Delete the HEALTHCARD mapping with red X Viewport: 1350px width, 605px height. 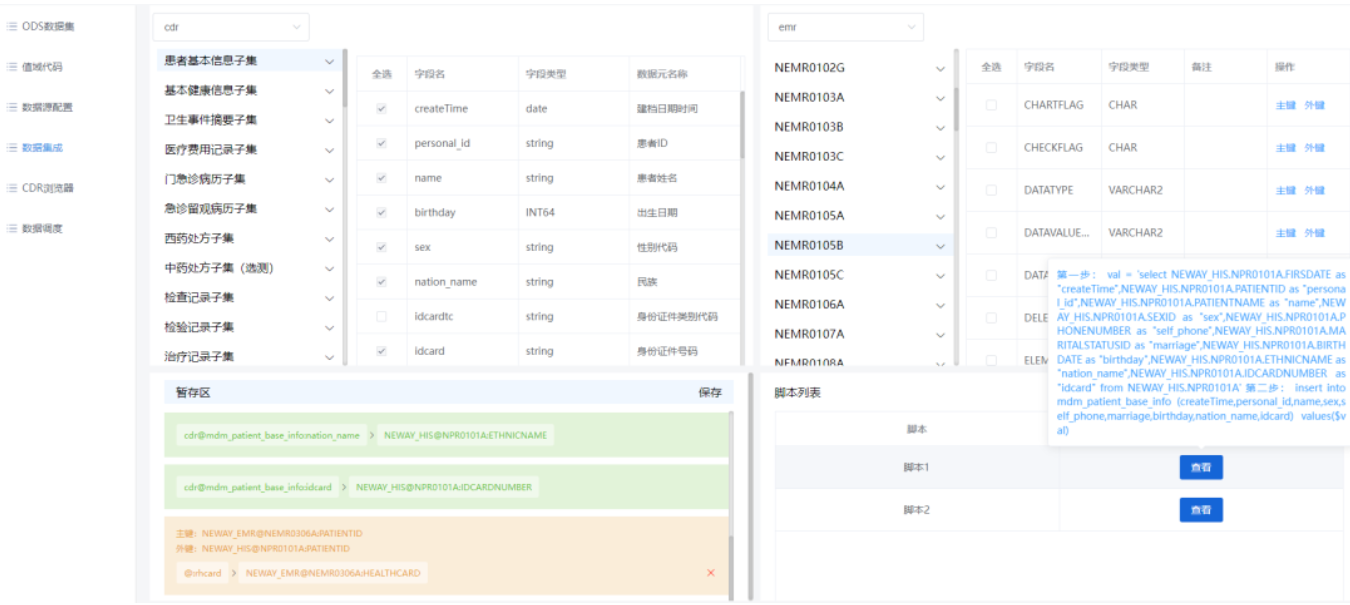click(711, 573)
